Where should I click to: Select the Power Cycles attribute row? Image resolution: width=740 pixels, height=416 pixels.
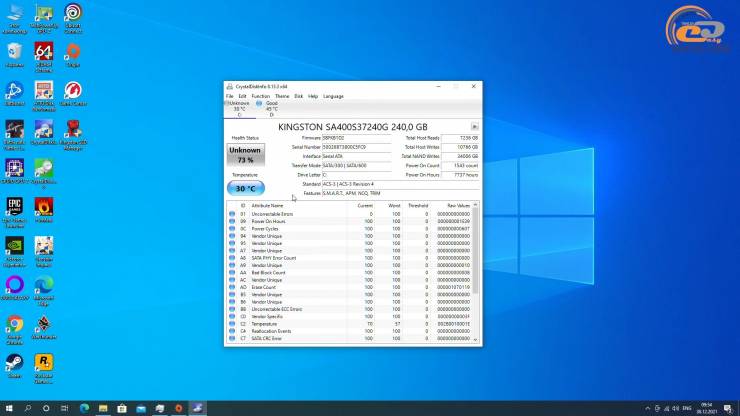pyautogui.click(x=350, y=229)
